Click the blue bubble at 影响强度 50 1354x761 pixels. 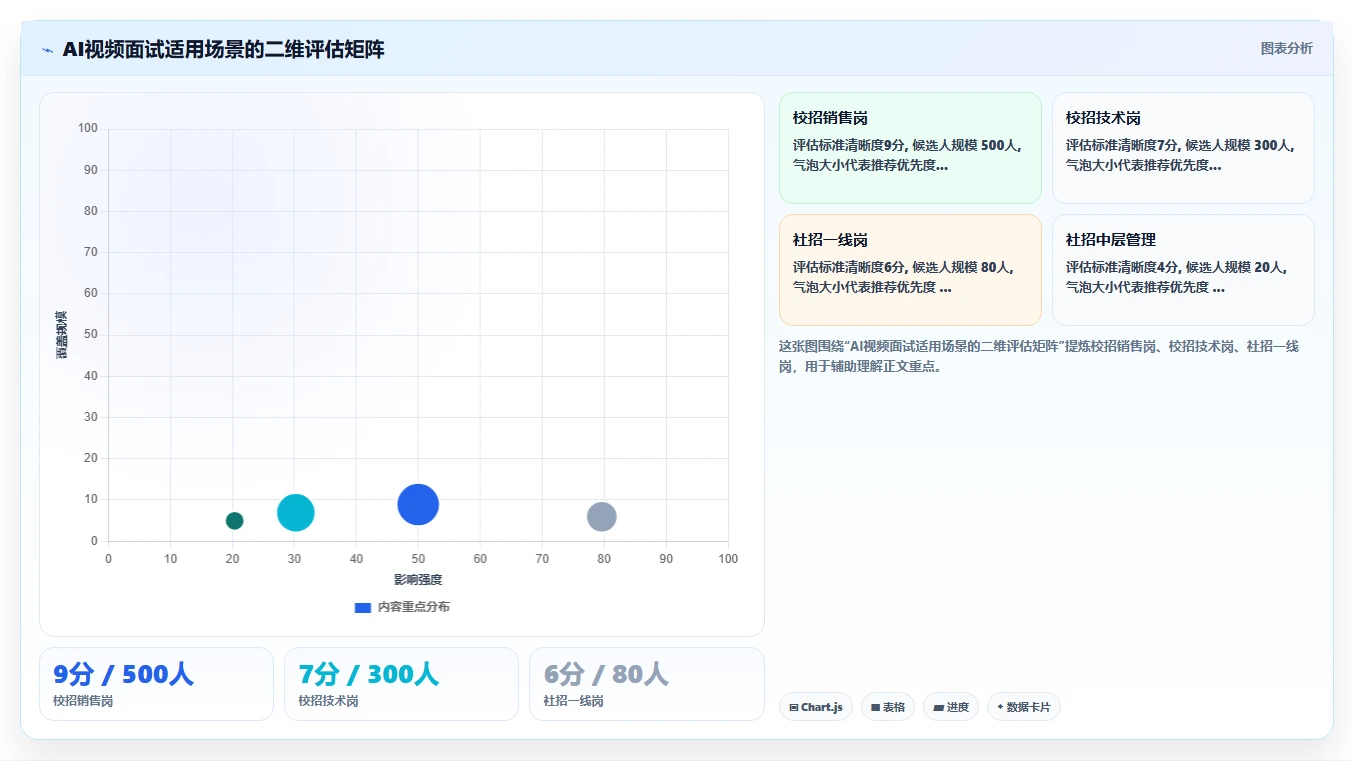pos(418,504)
